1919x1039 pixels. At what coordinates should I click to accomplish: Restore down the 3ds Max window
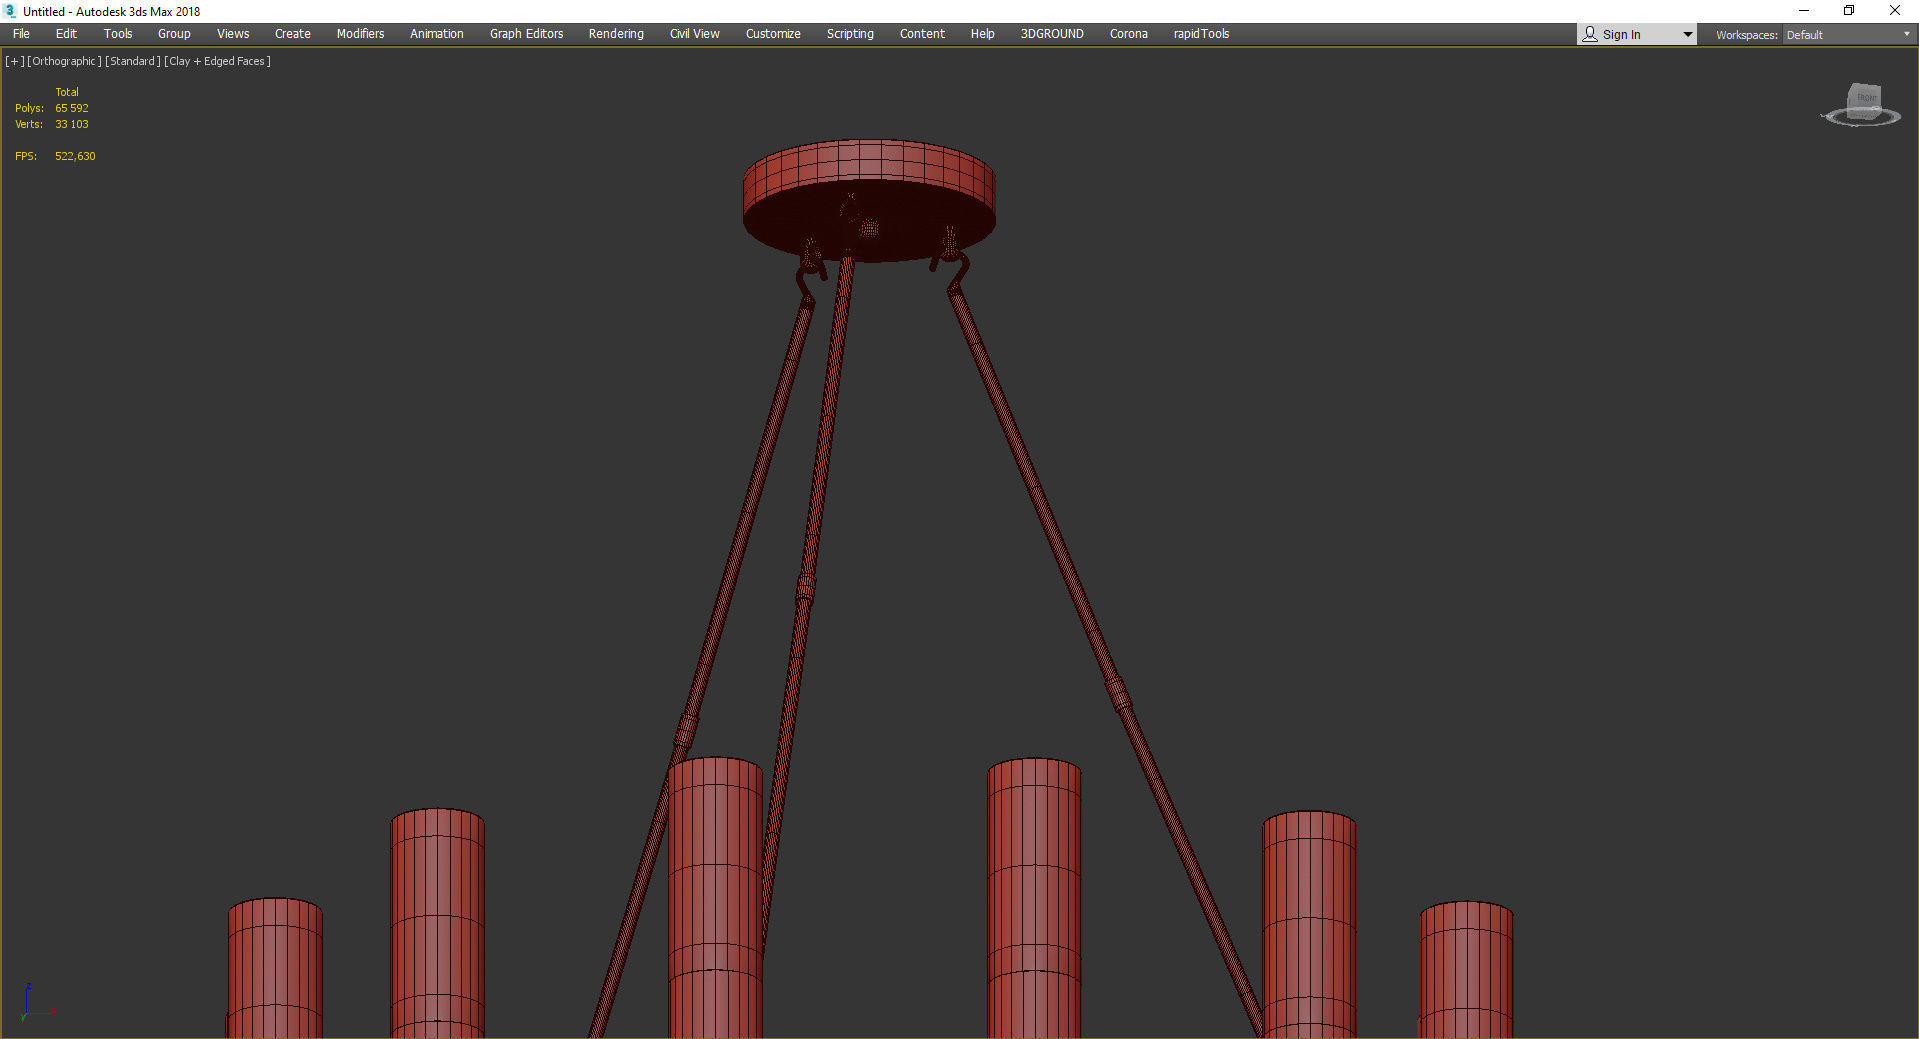1849,11
